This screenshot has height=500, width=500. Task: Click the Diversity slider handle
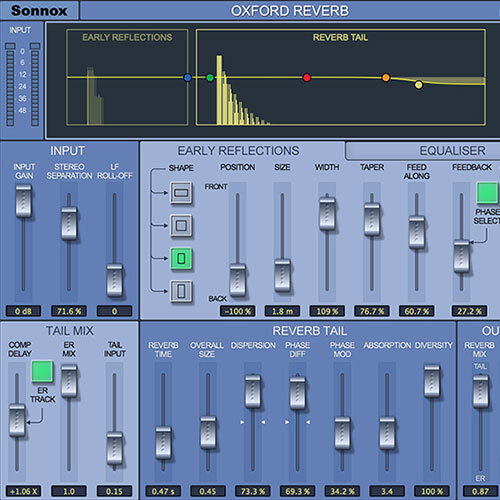pyautogui.click(x=432, y=381)
